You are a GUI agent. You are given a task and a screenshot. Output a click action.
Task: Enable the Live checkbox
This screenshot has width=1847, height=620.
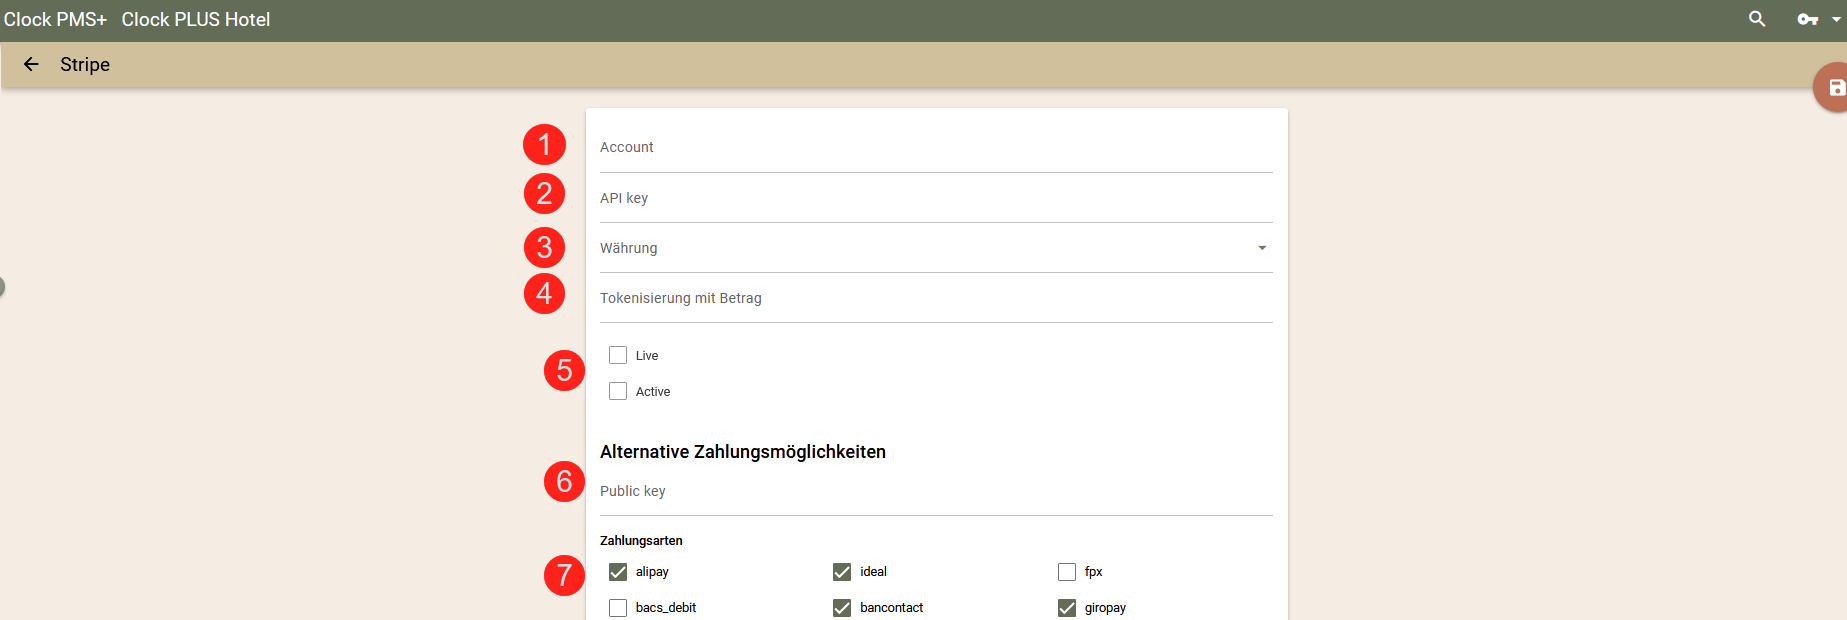(618, 355)
